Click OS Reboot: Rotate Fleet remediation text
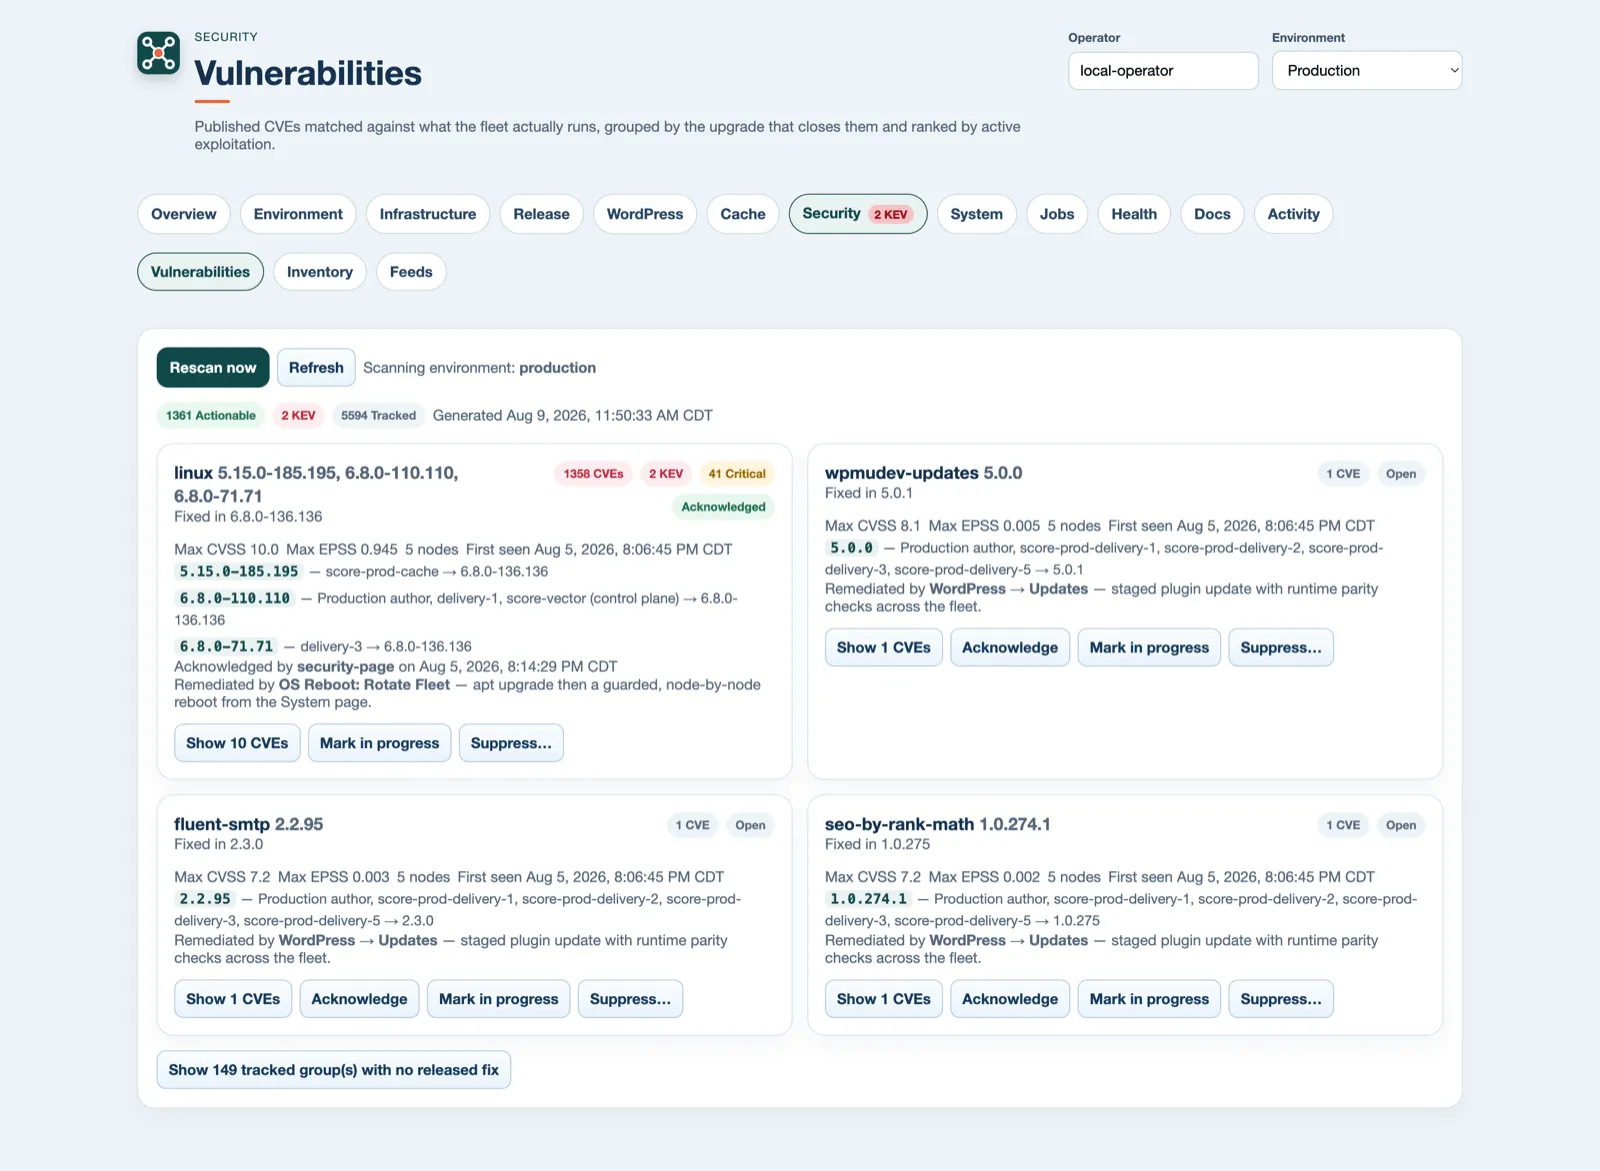Viewport: 1600px width, 1171px height. click(364, 685)
